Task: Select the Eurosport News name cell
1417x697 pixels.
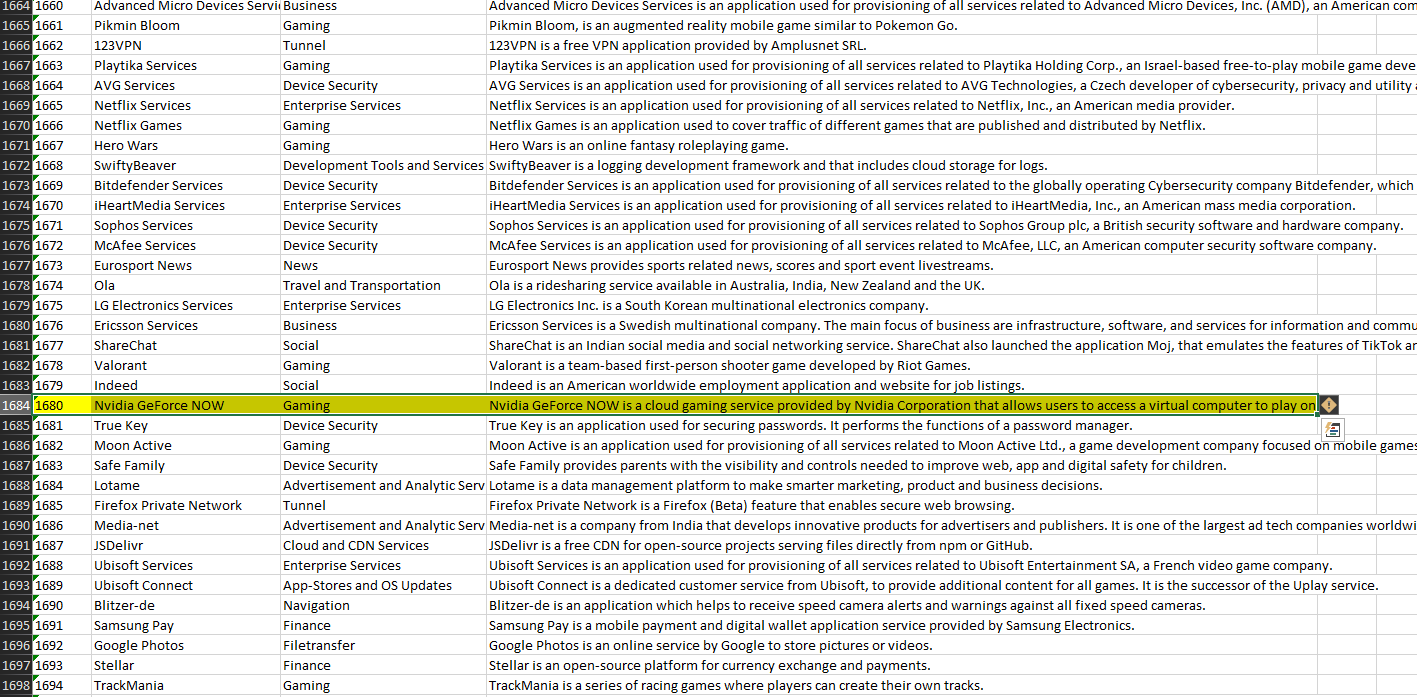Action: click(x=186, y=265)
